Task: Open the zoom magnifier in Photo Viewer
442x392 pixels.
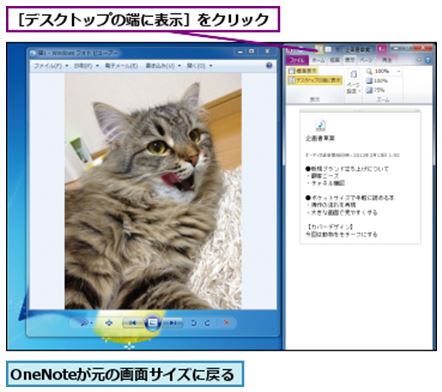Action: point(85,323)
